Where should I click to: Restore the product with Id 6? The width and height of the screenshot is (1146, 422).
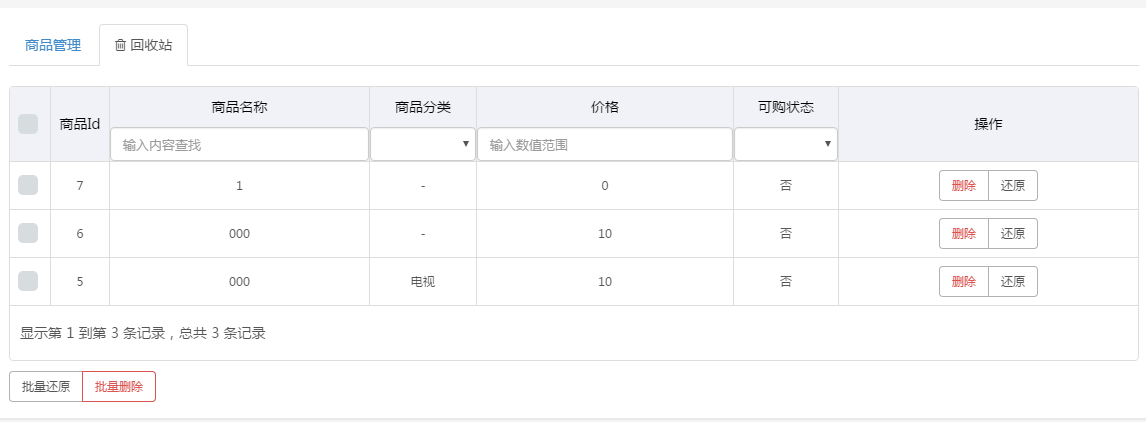1013,233
